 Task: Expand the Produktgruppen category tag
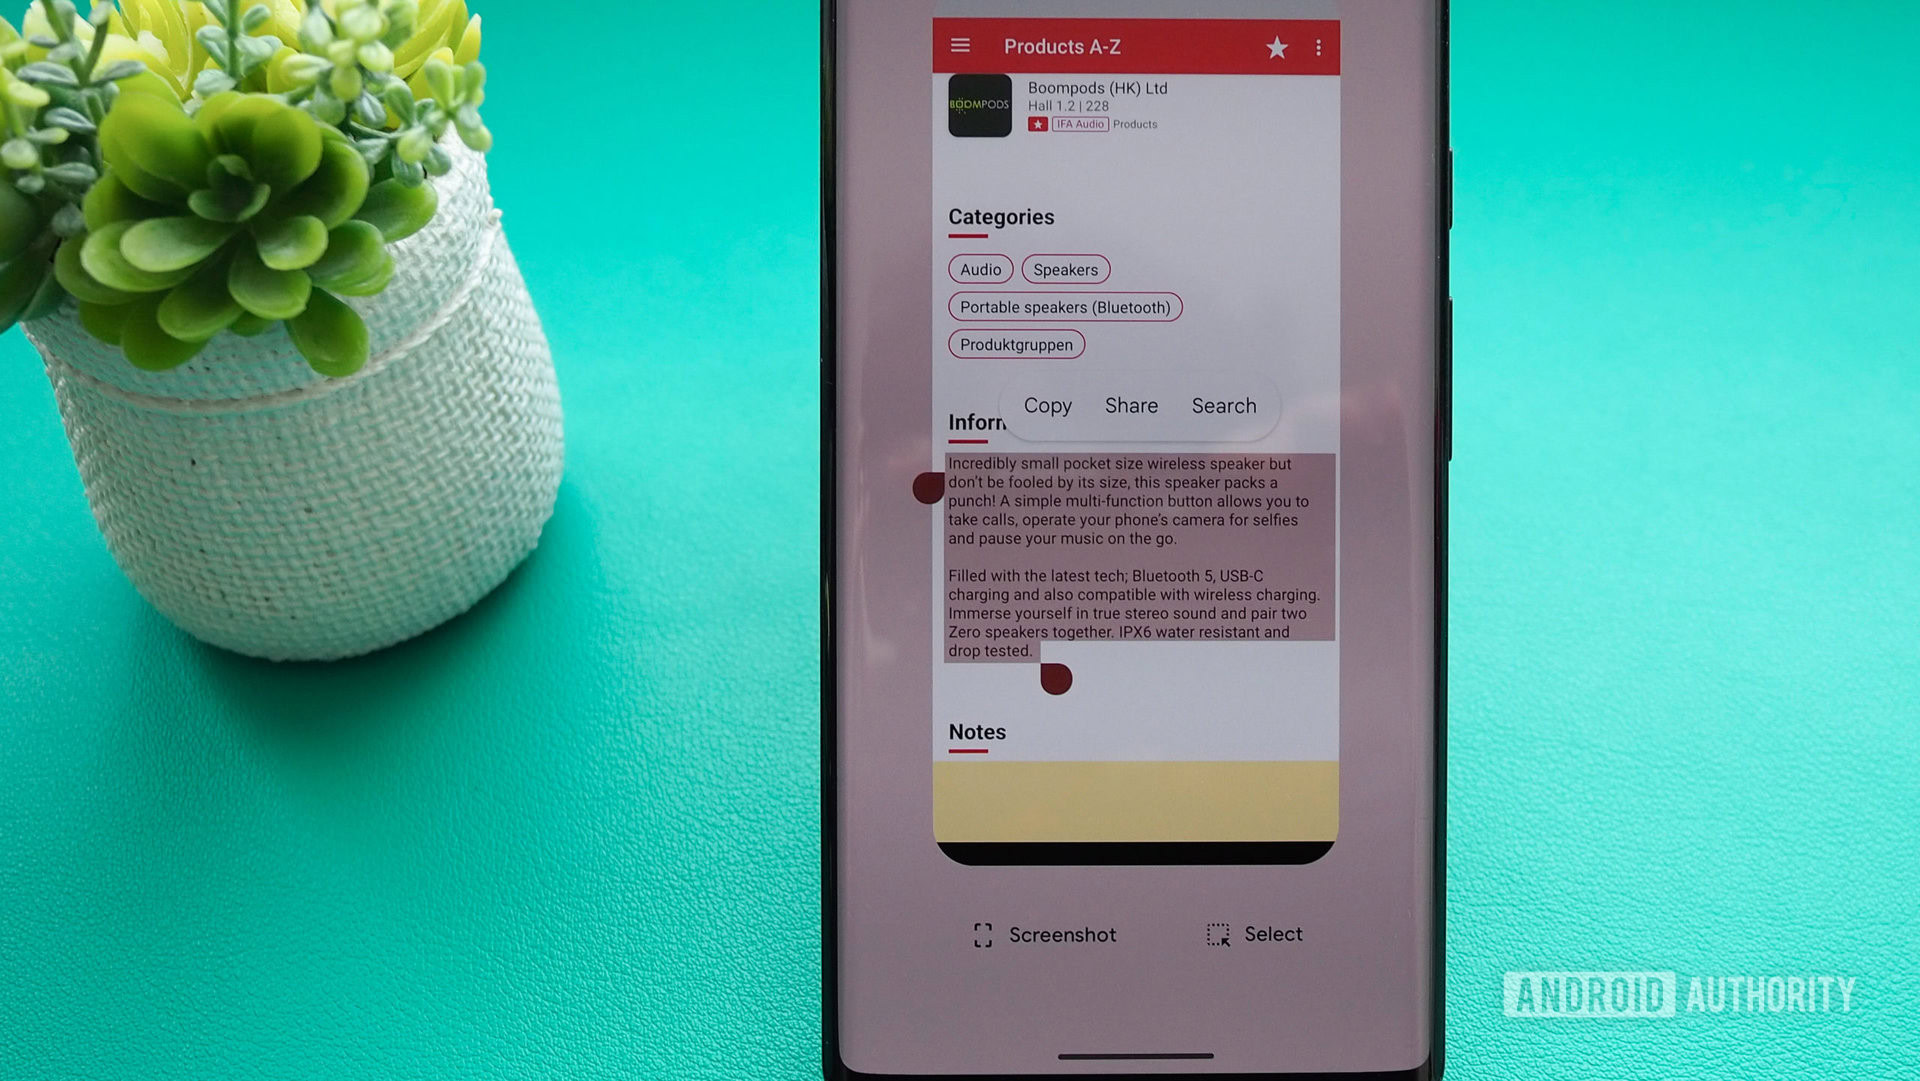click(x=1014, y=344)
